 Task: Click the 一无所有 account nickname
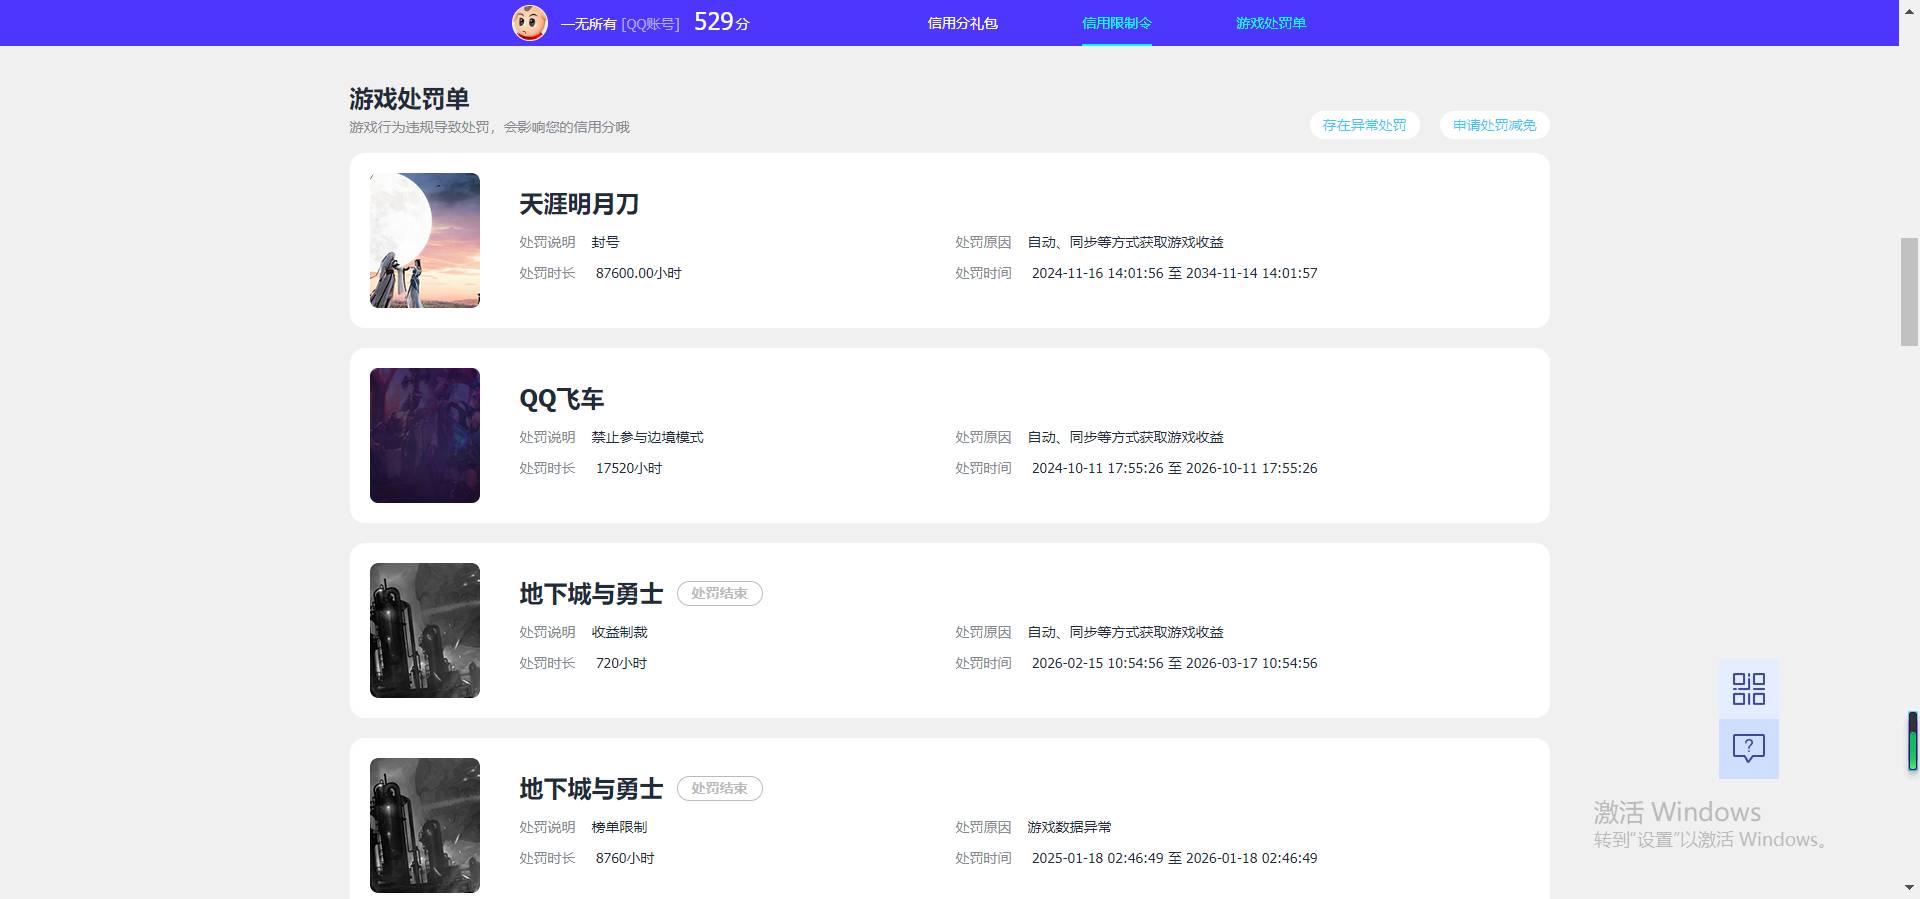click(x=588, y=24)
